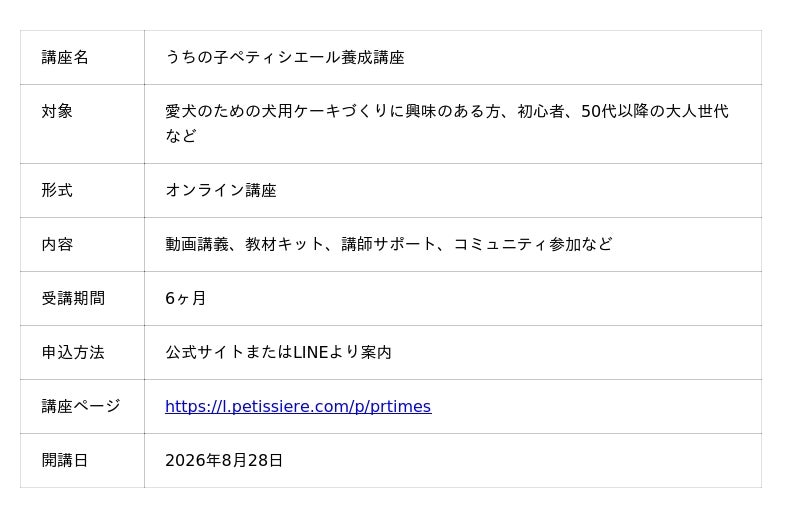The height and width of the screenshot is (518, 800).
Task: Click the 受講期間 label
Action: 73,299
